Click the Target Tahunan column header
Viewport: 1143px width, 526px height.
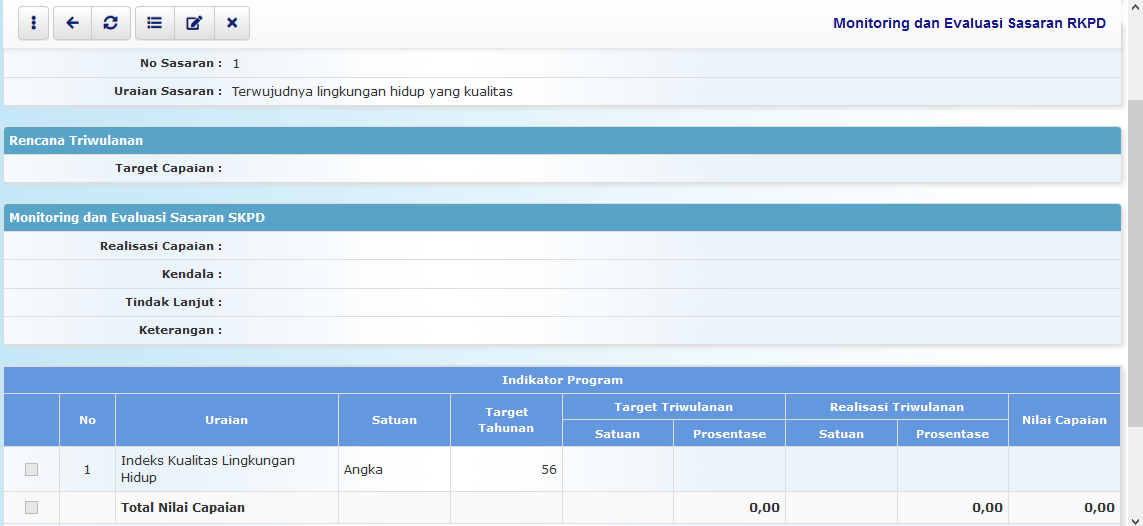coord(506,420)
